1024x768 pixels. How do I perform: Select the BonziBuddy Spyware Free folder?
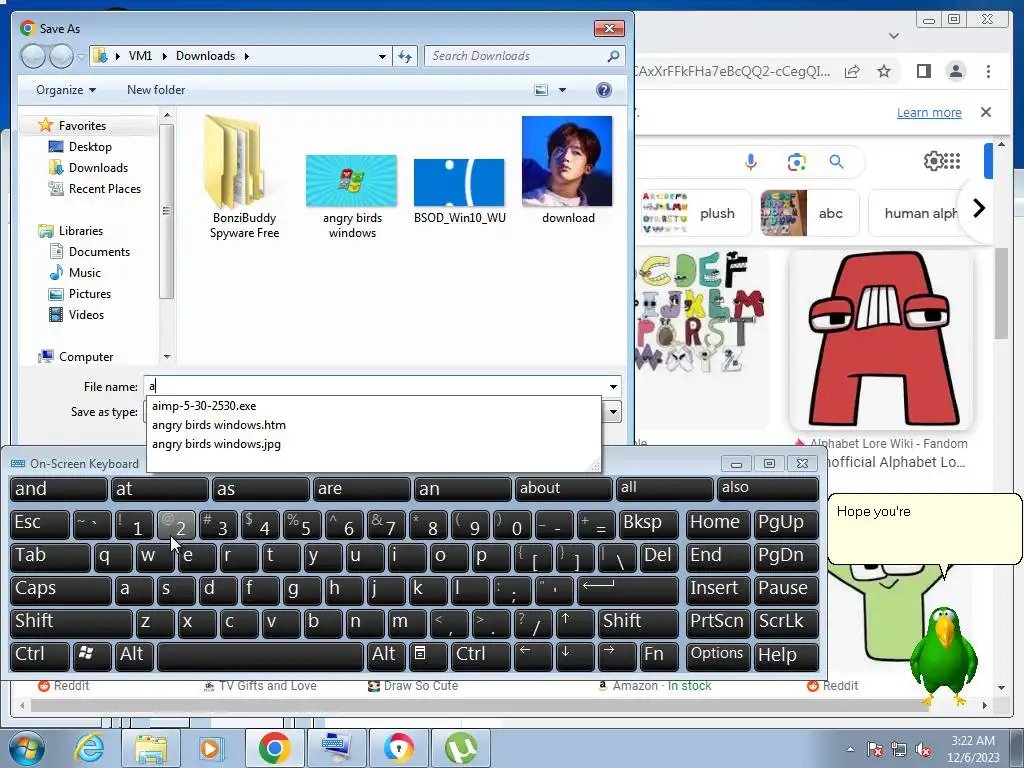(x=244, y=178)
